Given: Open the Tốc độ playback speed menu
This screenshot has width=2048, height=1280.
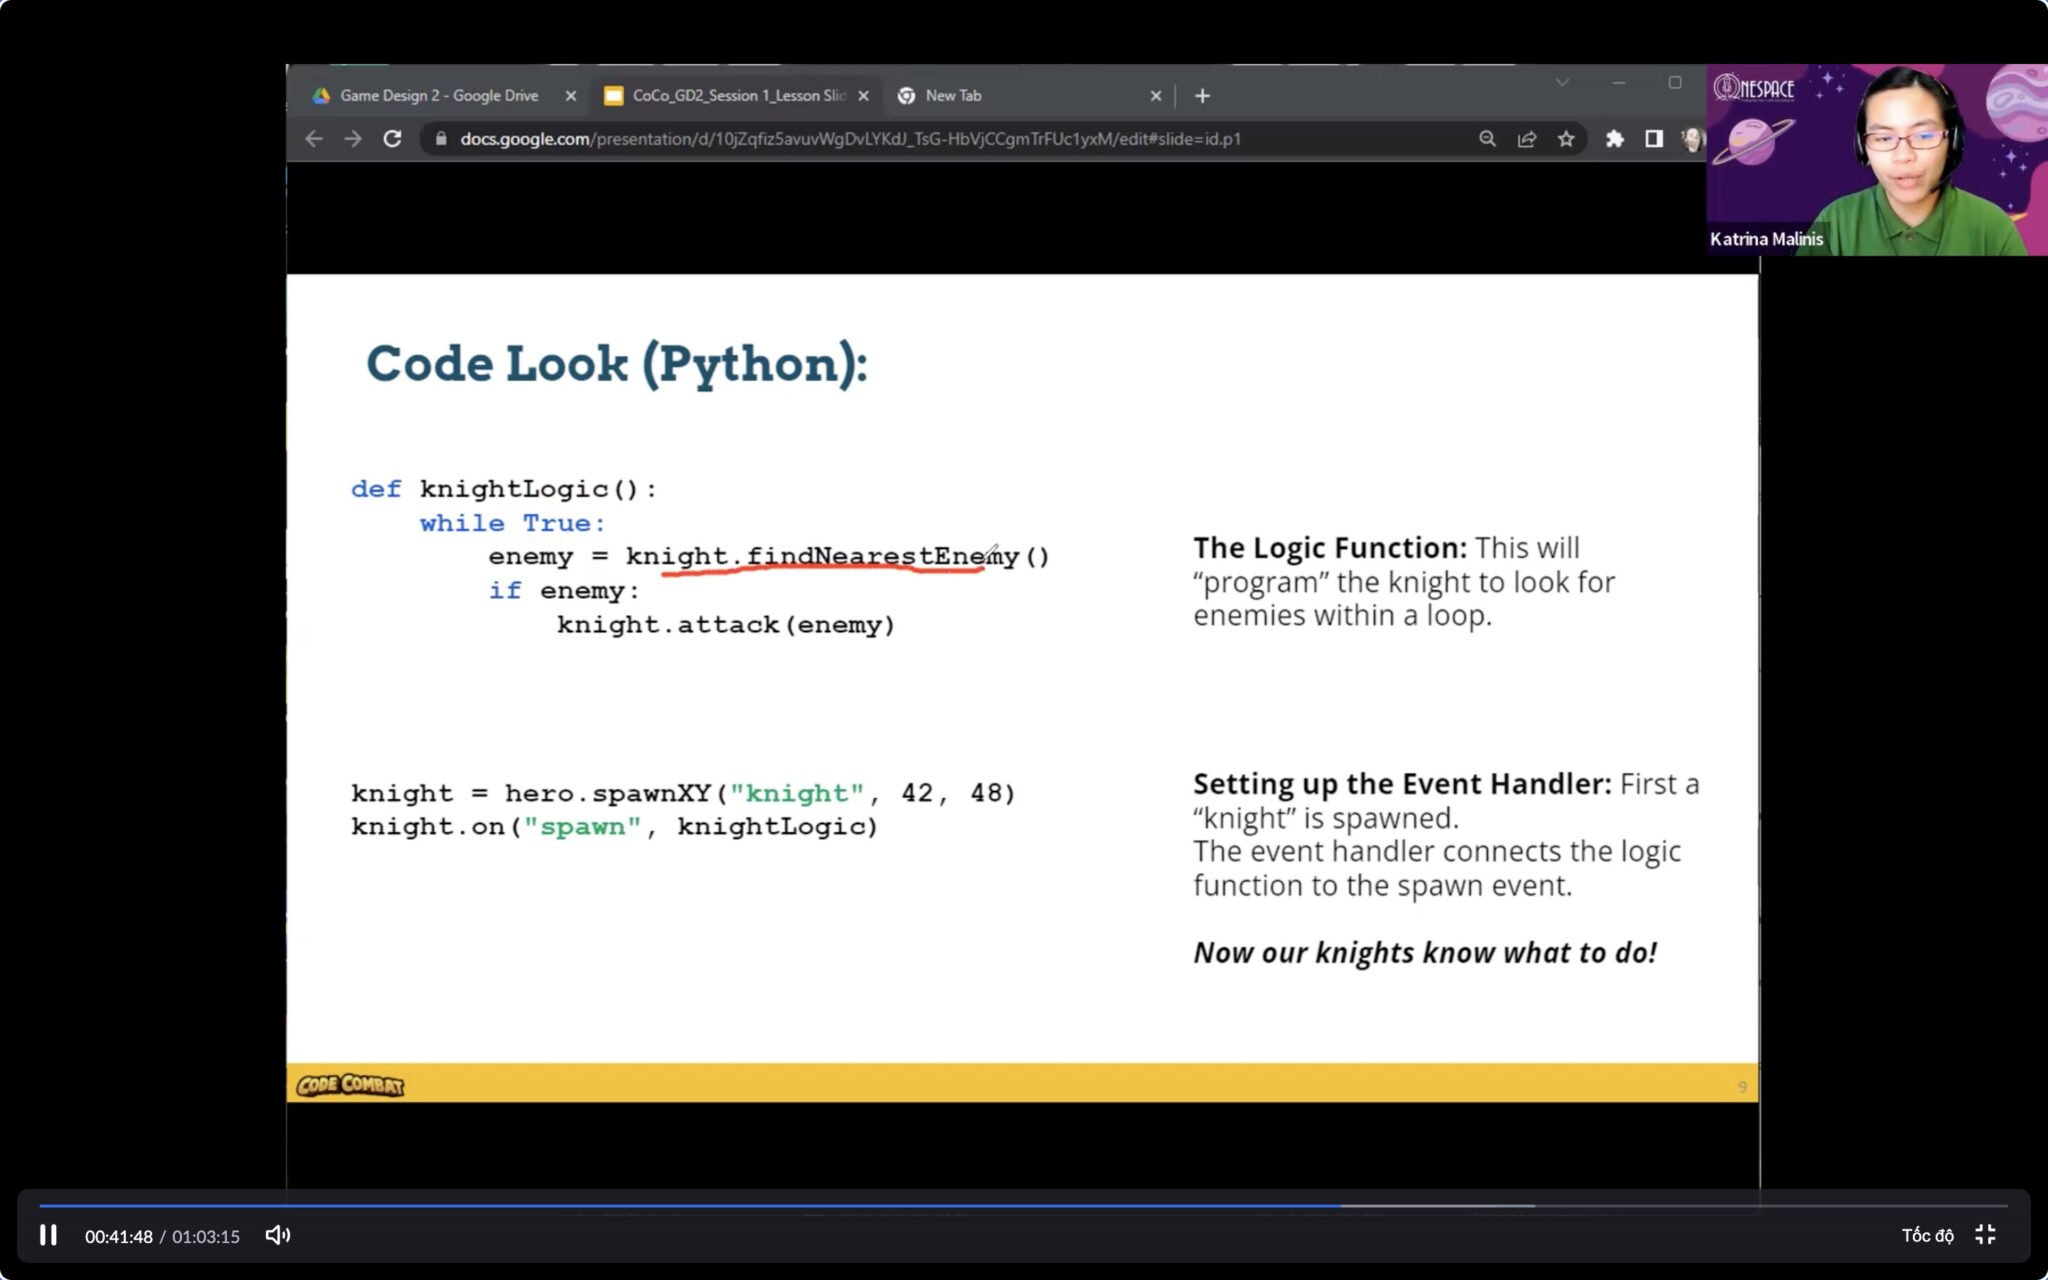Looking at the screenshot, I should pos(1930,1235).
